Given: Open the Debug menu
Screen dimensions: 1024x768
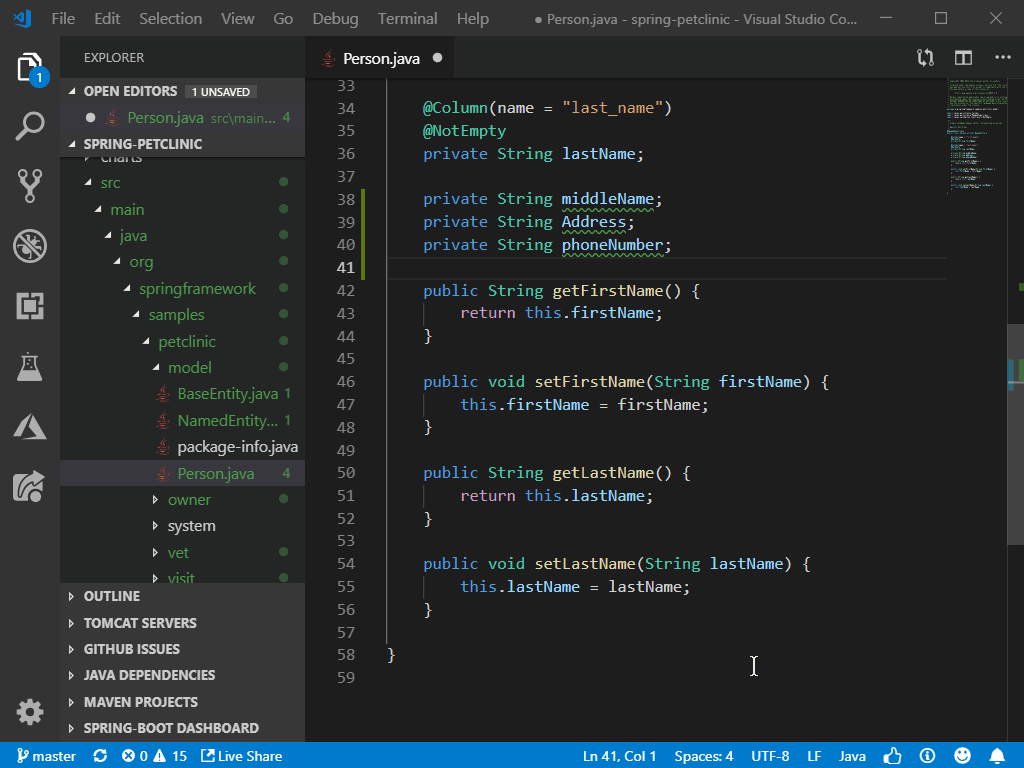Looking at the screenshot, I should tap(335, 18).
